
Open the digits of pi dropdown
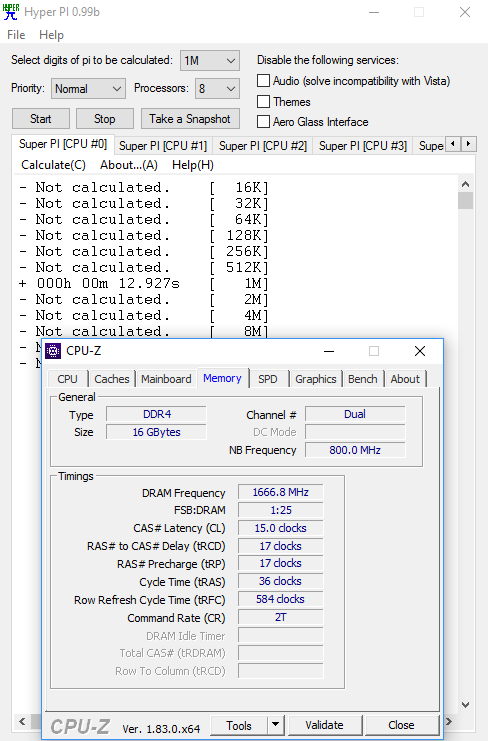210,60
